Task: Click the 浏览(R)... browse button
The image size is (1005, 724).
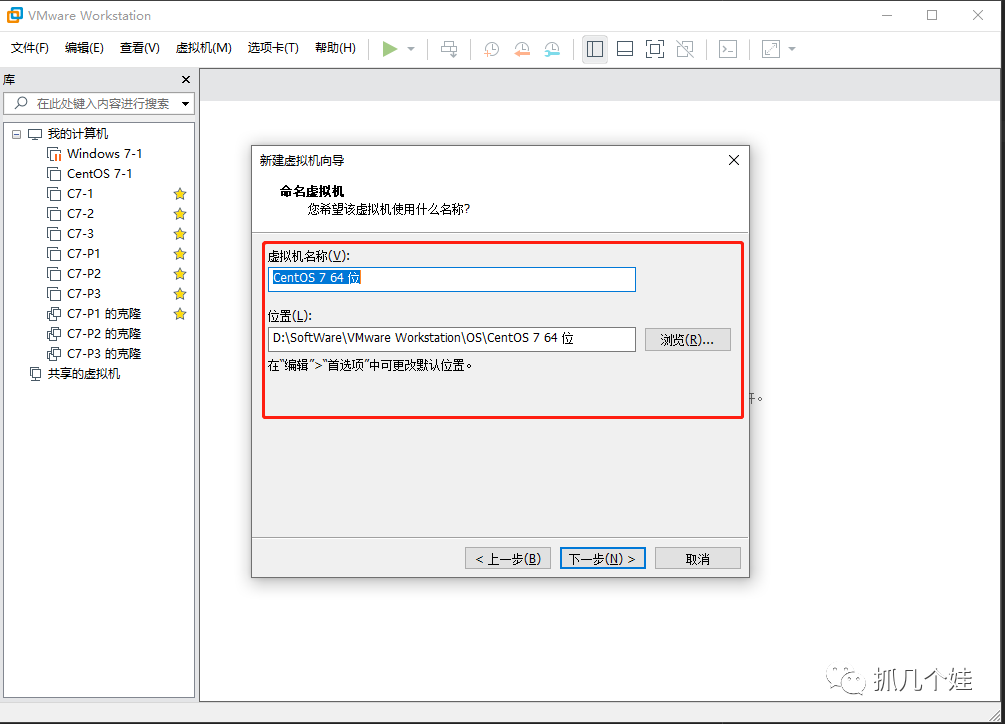Action: [688, 340]
